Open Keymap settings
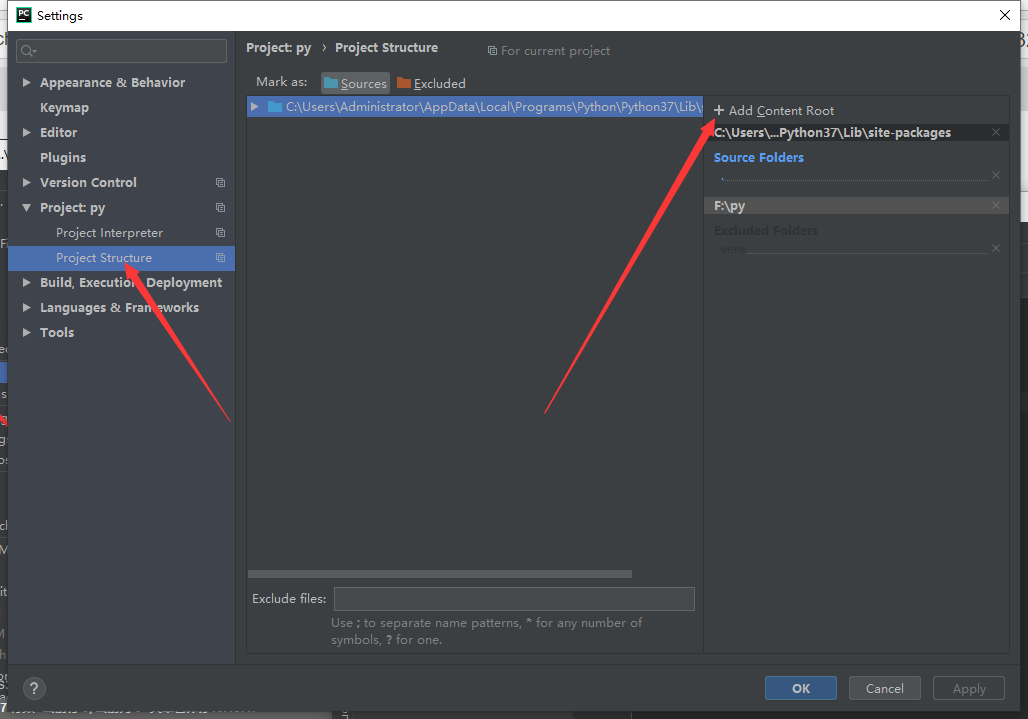The width and height of the screenshot is (1028, 719). click(64, 107)
